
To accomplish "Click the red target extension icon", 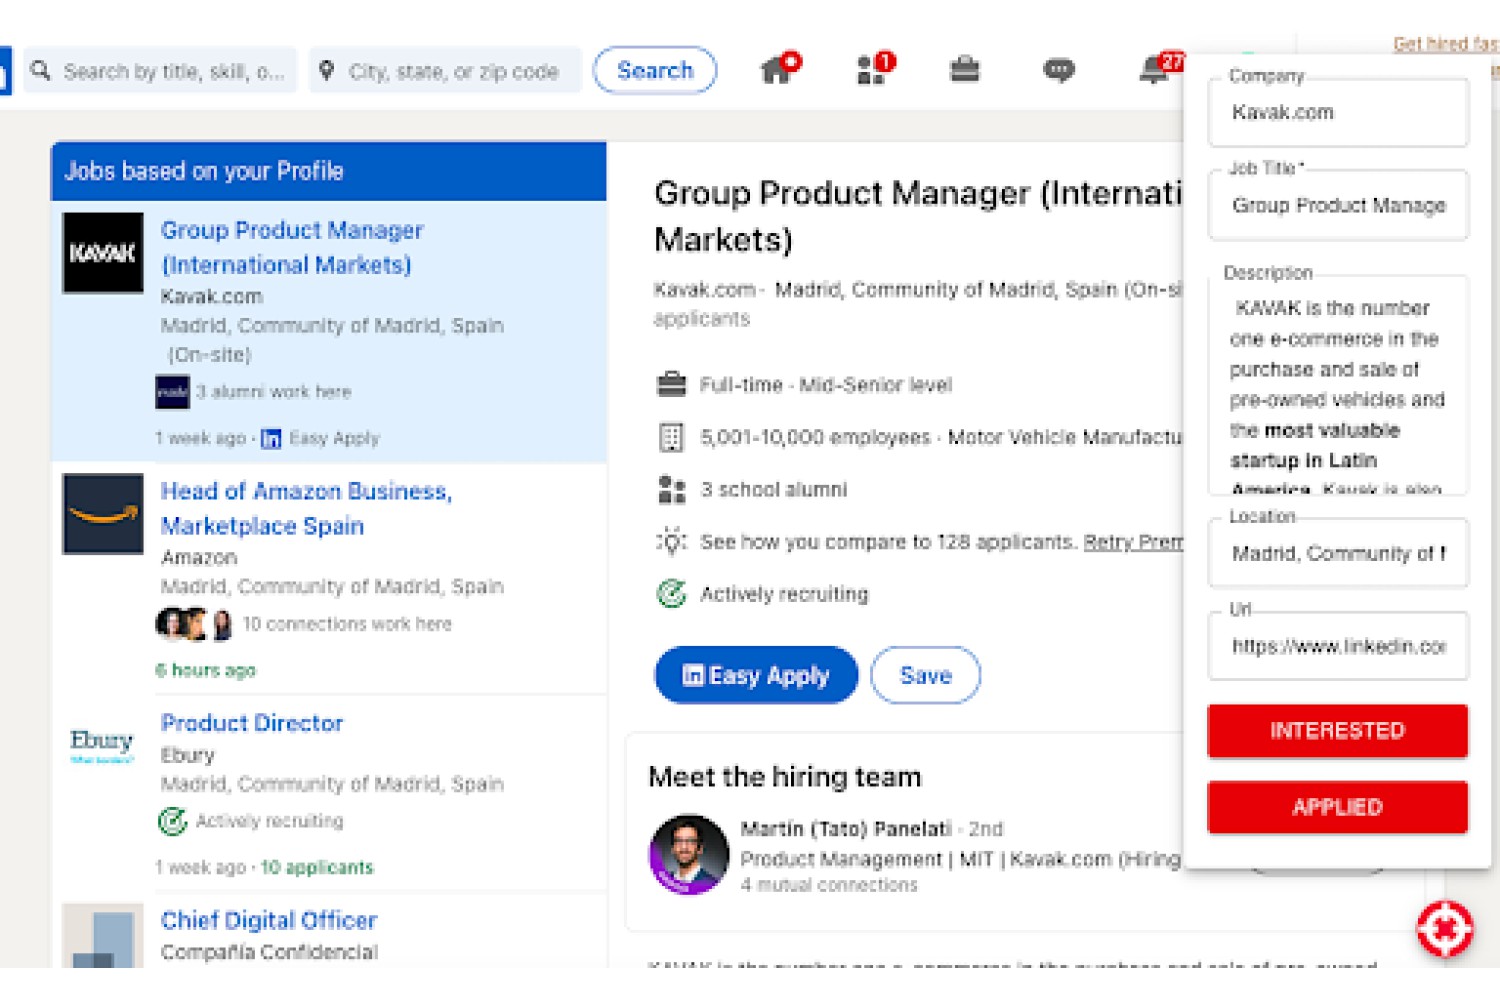I will tap(1444, 930).
